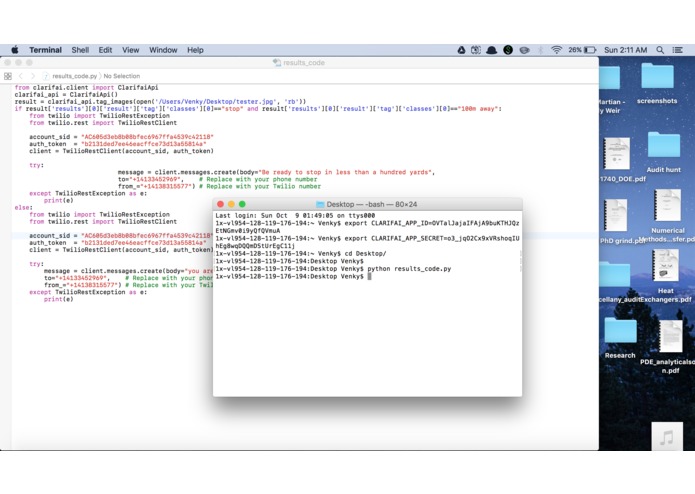Click the first auth_token assignment line
Viewport: 695px width, 494px height.
[x=118, y=144]
